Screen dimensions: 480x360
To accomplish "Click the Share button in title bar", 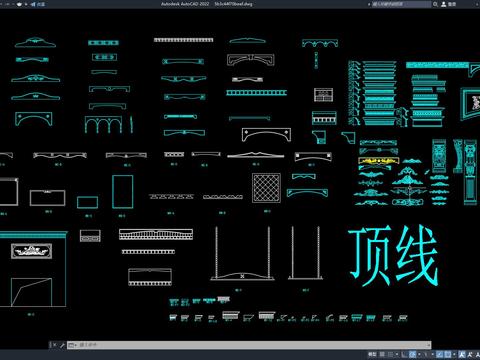I will coord(37,4).
